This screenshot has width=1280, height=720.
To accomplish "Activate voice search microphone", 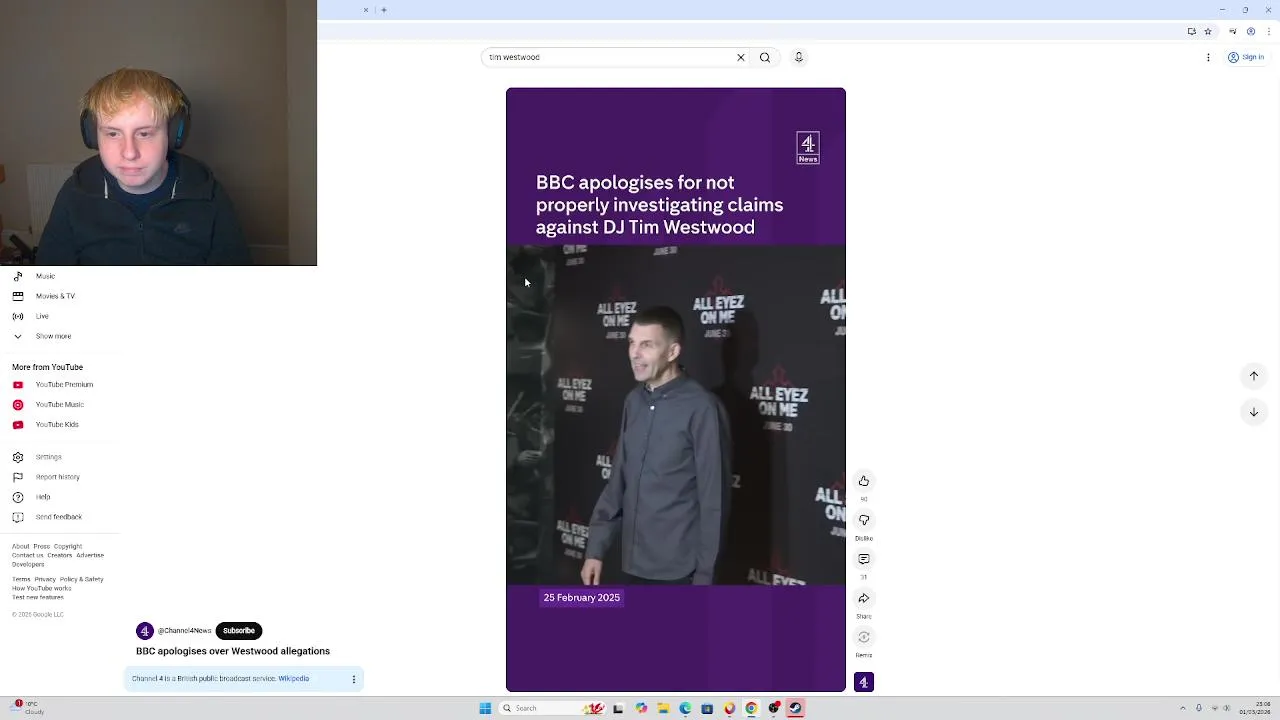I will tap(798, 57).
